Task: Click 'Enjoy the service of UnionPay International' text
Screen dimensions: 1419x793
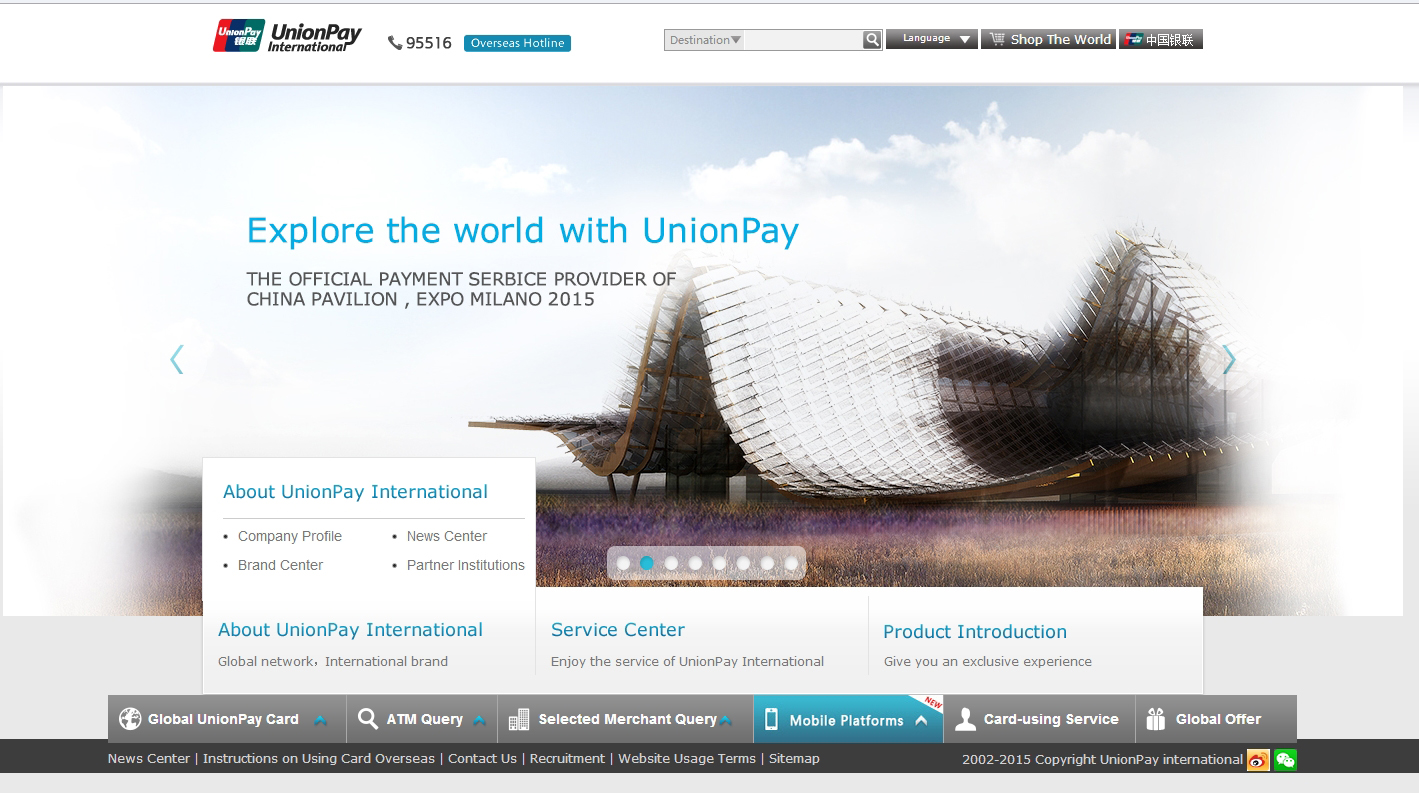Action: [687, 661]
